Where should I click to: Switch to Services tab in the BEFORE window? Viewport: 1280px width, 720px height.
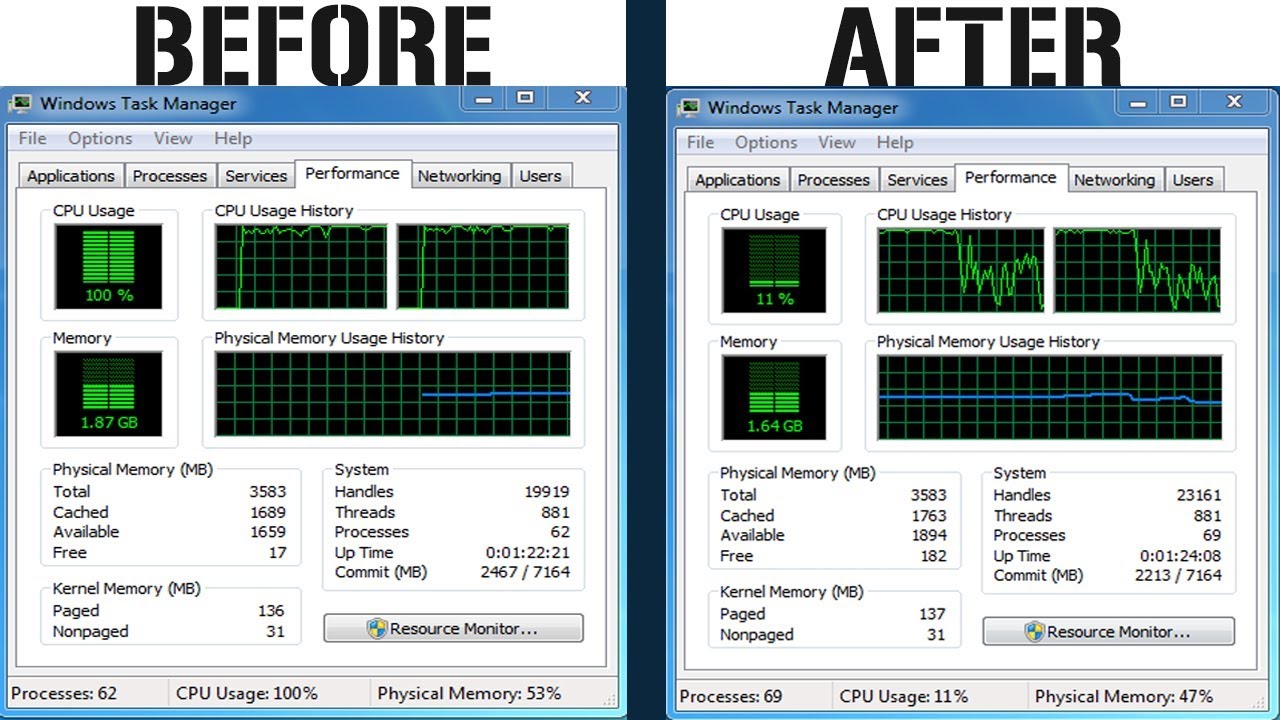click(x=256, y=176)
